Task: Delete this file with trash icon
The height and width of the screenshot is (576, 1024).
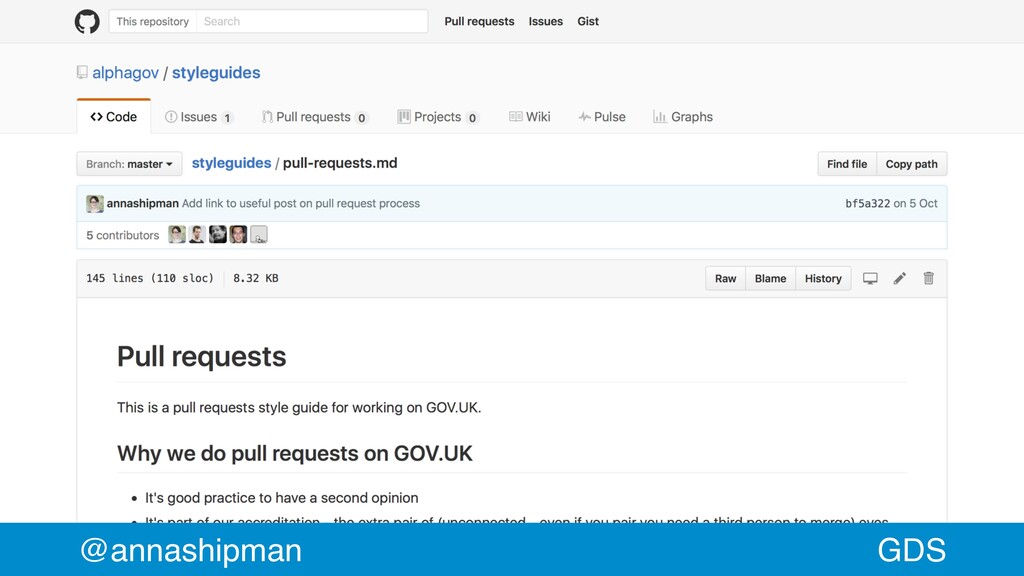Action: pos(928,278)
